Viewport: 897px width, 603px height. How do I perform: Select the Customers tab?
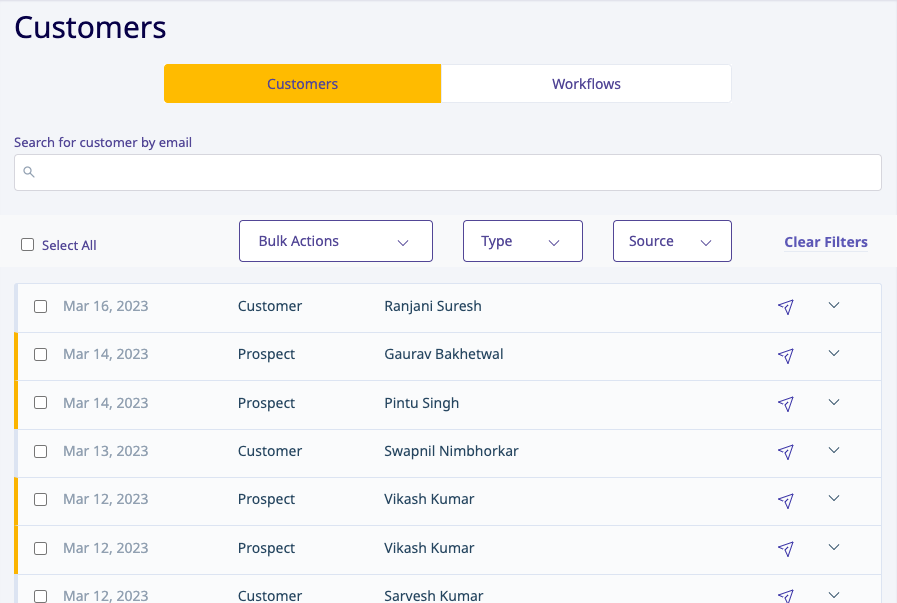302,84
